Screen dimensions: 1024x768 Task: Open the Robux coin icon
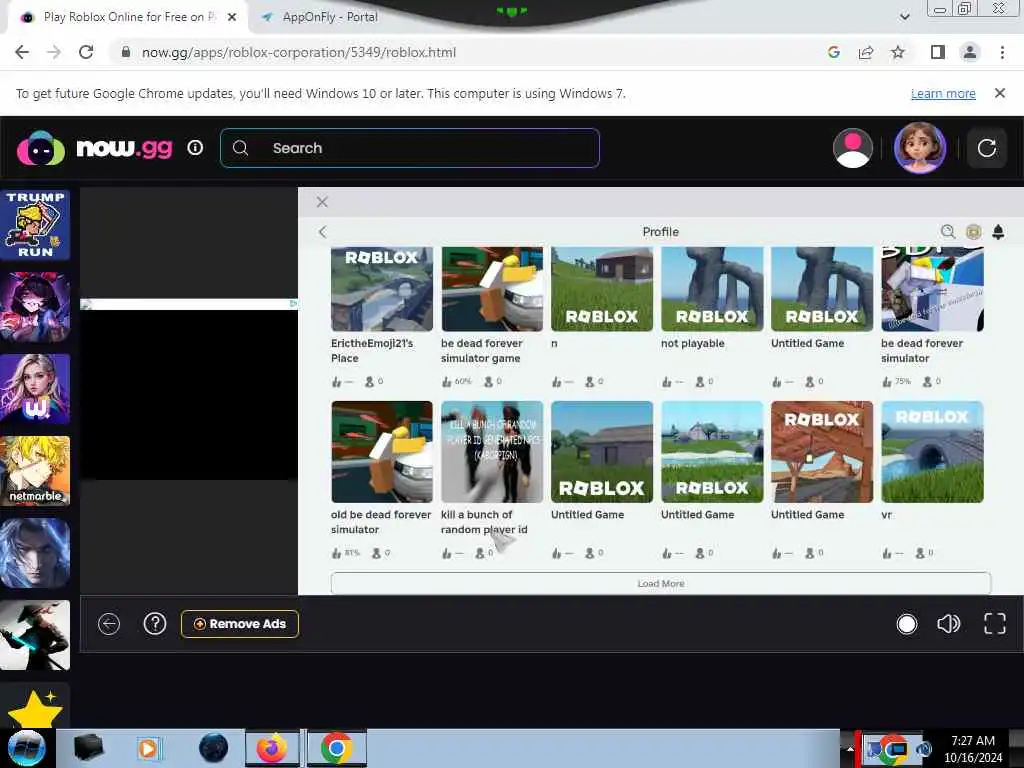pos(973,232)
